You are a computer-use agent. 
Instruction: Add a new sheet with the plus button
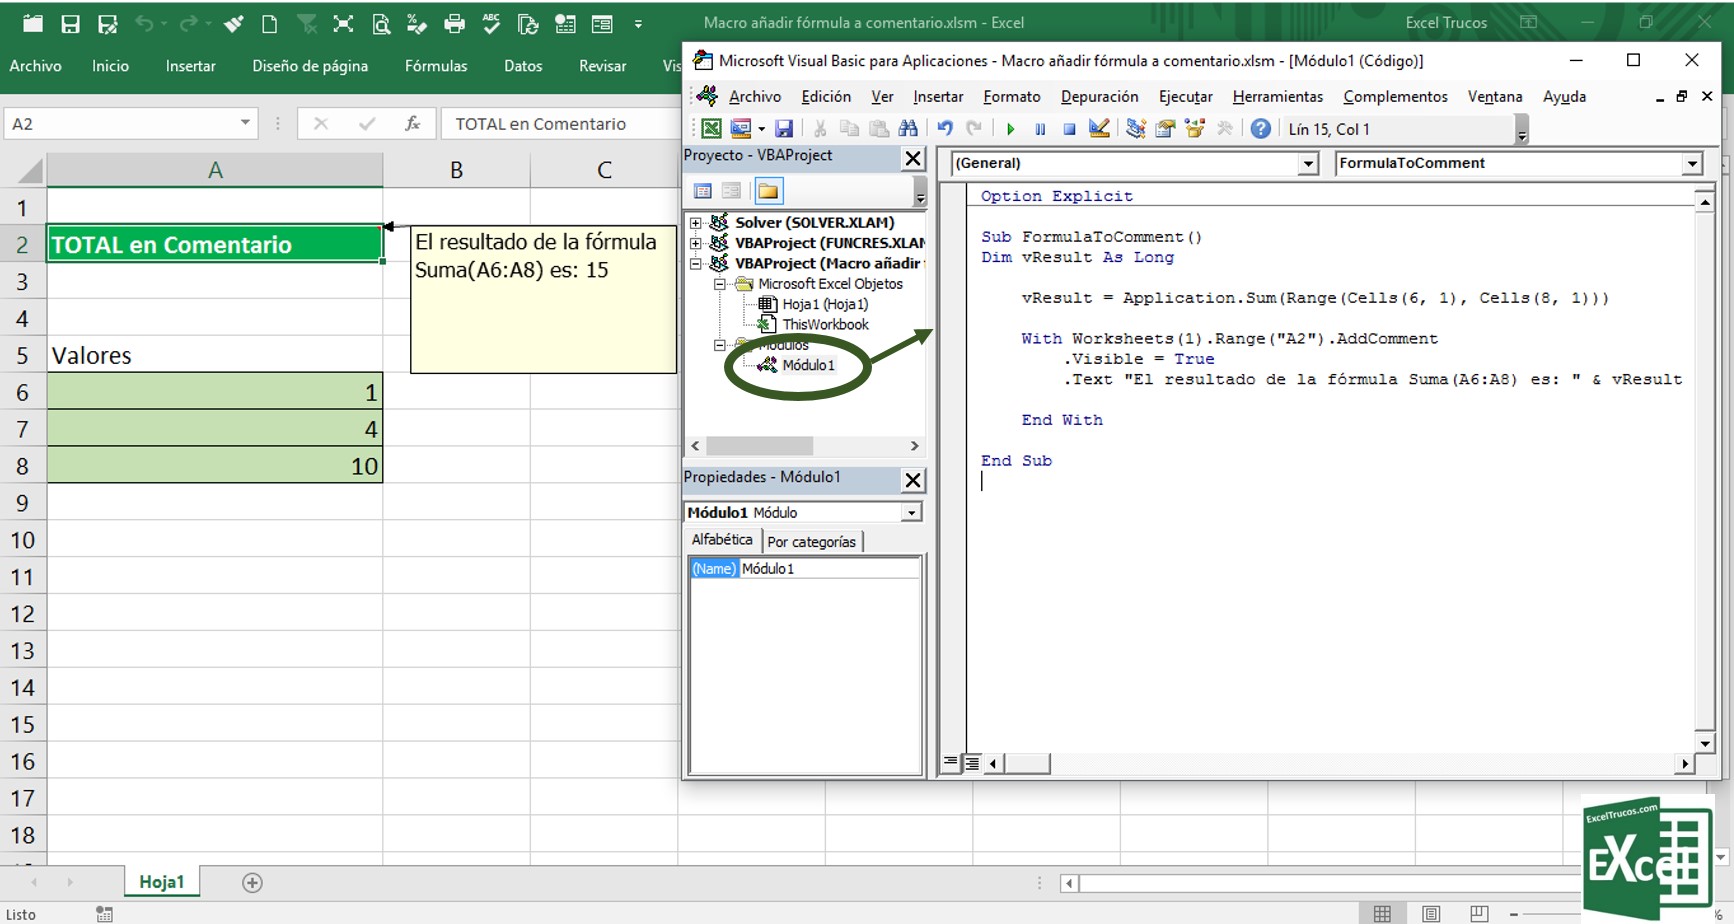point(252,882)
